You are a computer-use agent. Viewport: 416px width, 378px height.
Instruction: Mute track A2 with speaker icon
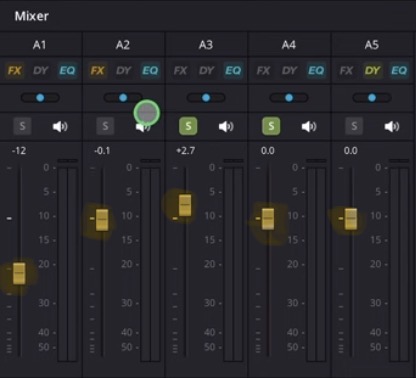(143, 127)
